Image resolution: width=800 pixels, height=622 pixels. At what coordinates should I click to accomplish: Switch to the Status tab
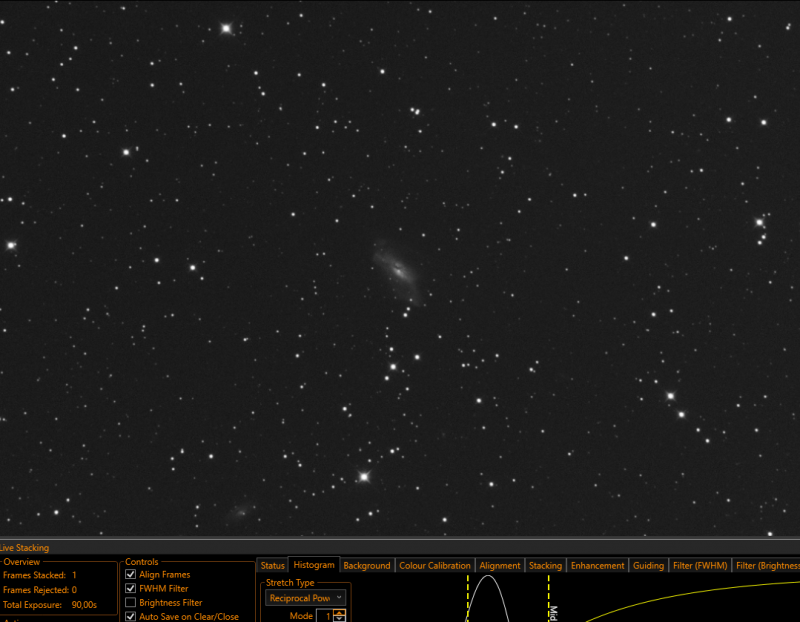[272, 565]
